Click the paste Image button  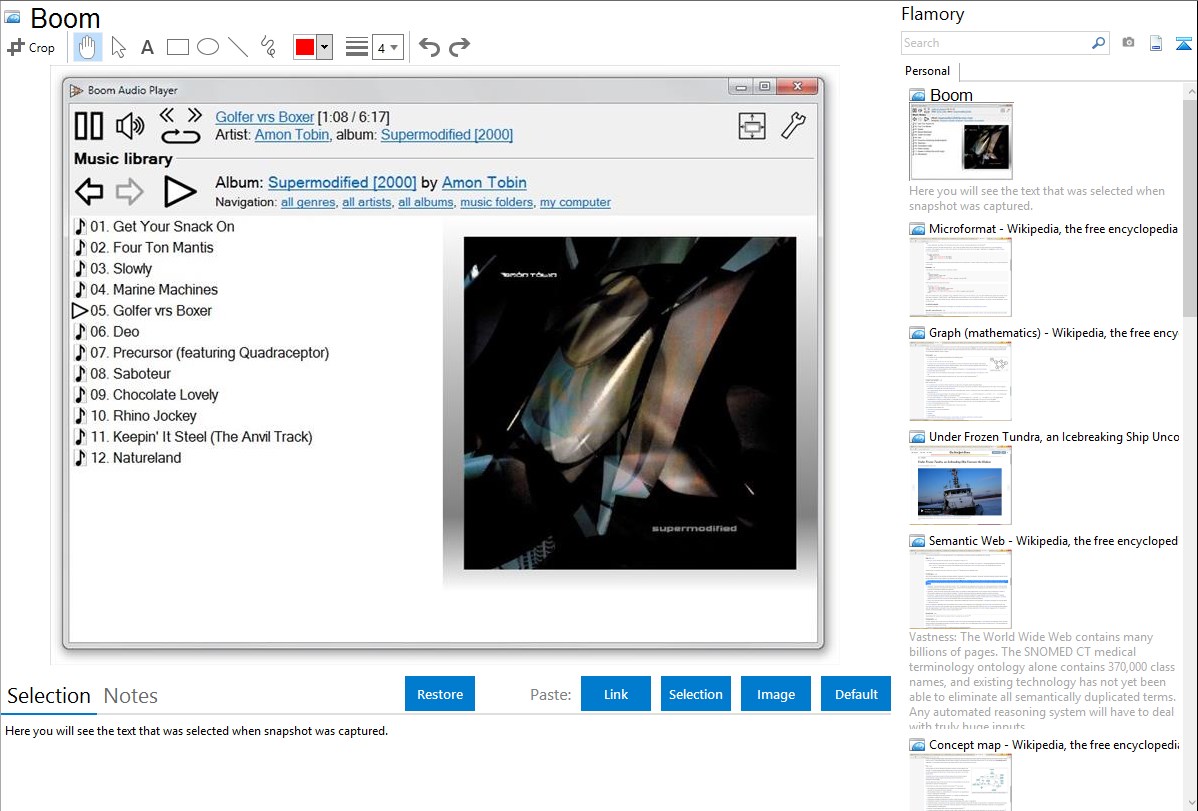click(775, 694)
